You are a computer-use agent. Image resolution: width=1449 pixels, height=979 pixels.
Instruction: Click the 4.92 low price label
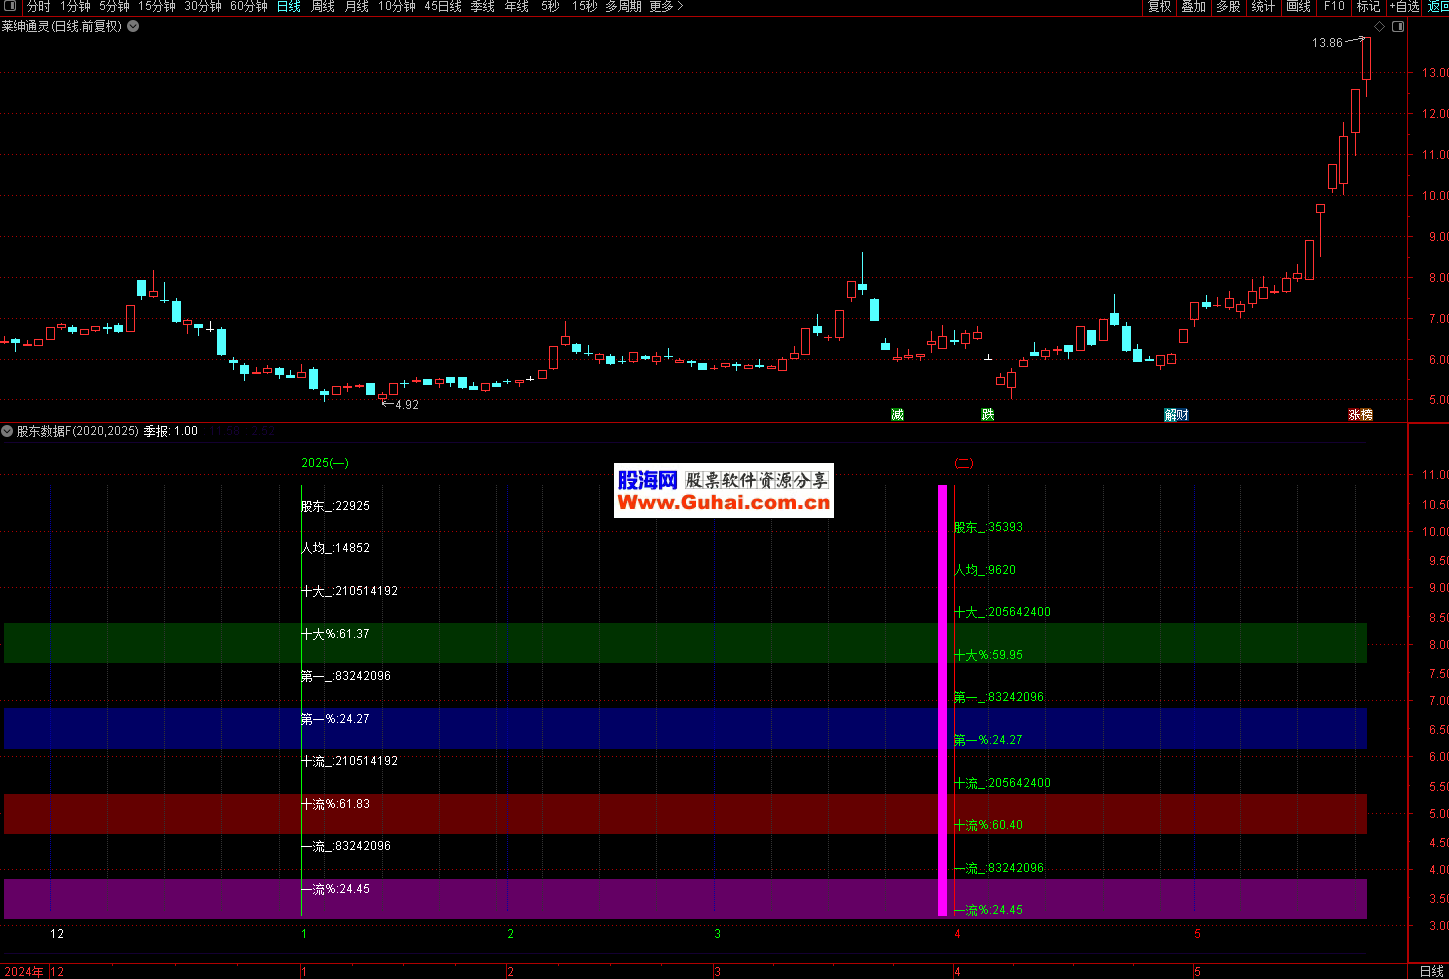point(407,405)
